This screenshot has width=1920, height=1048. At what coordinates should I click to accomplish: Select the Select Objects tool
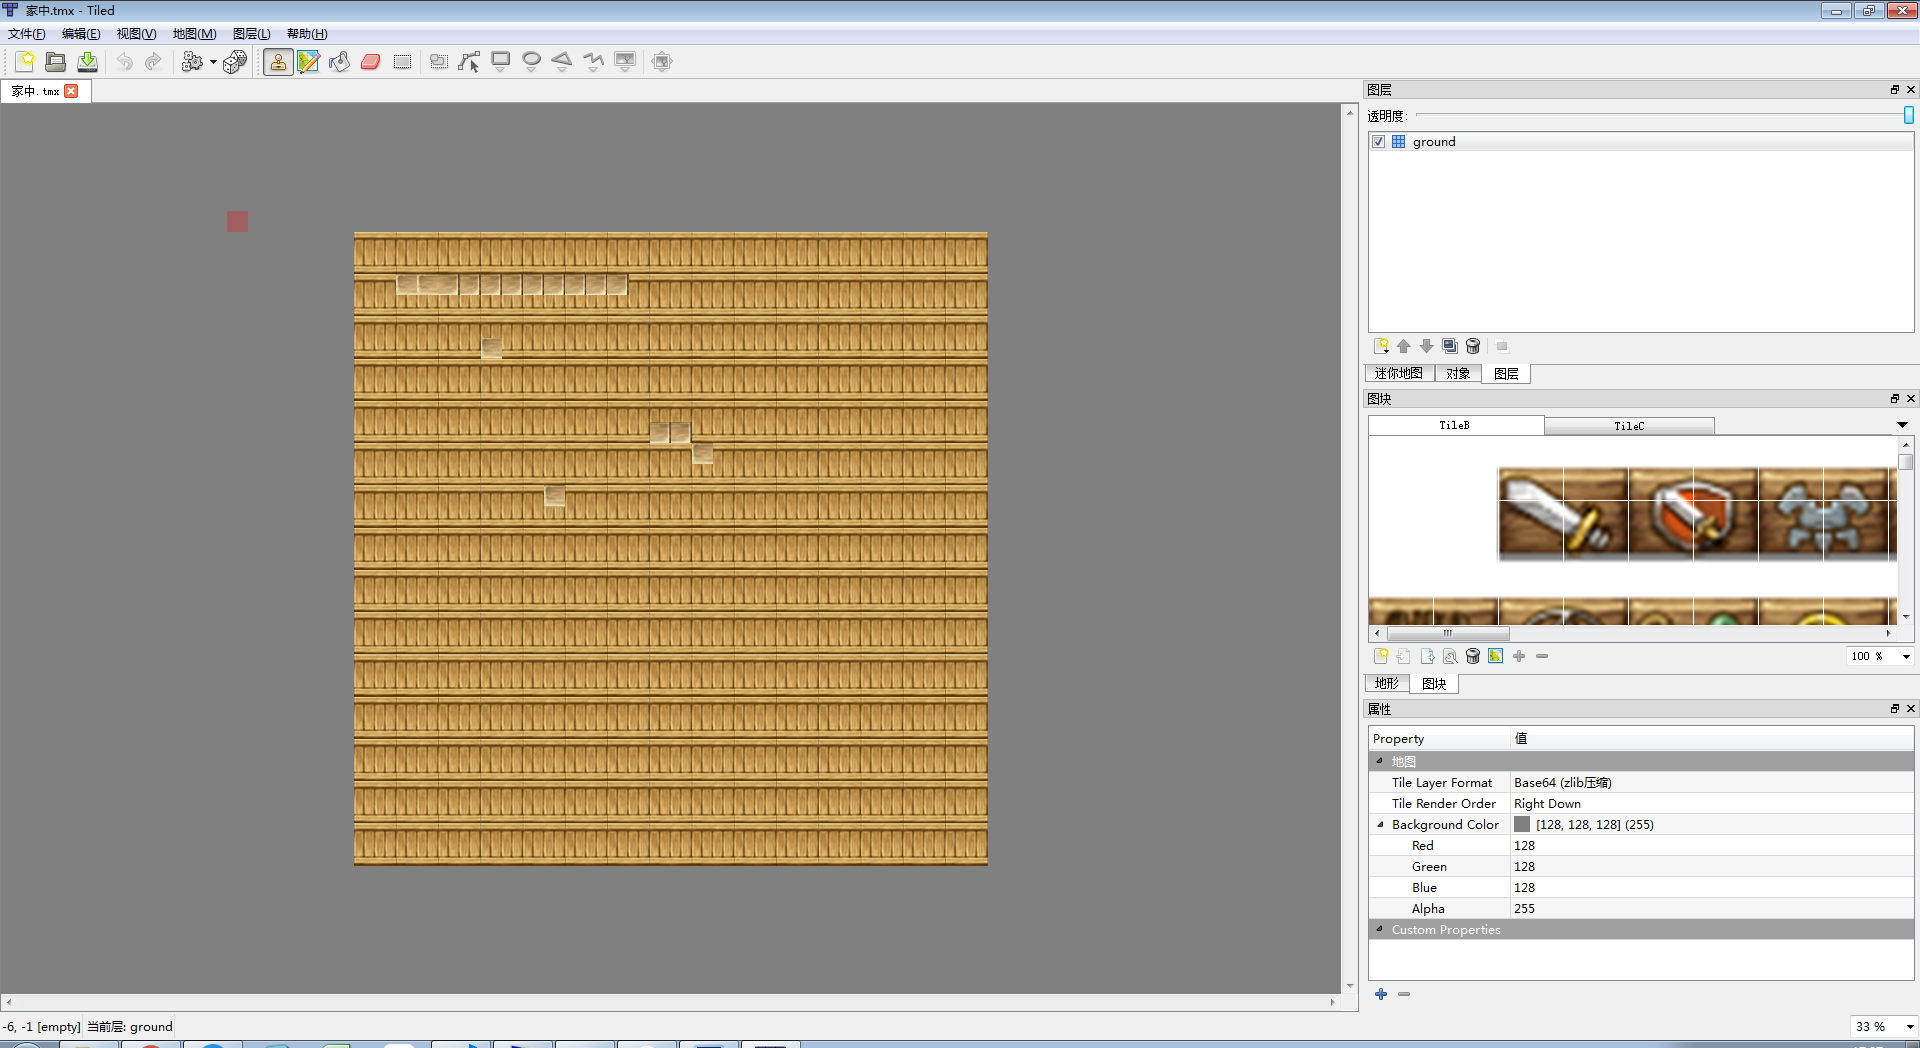pyautogui.click(x=439, y=62)
